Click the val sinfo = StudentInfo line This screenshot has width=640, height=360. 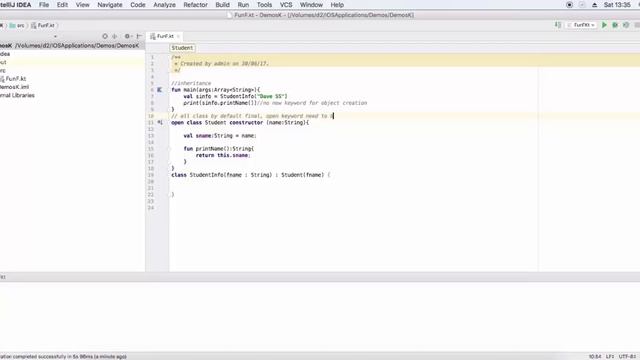[x=235, y=96]
